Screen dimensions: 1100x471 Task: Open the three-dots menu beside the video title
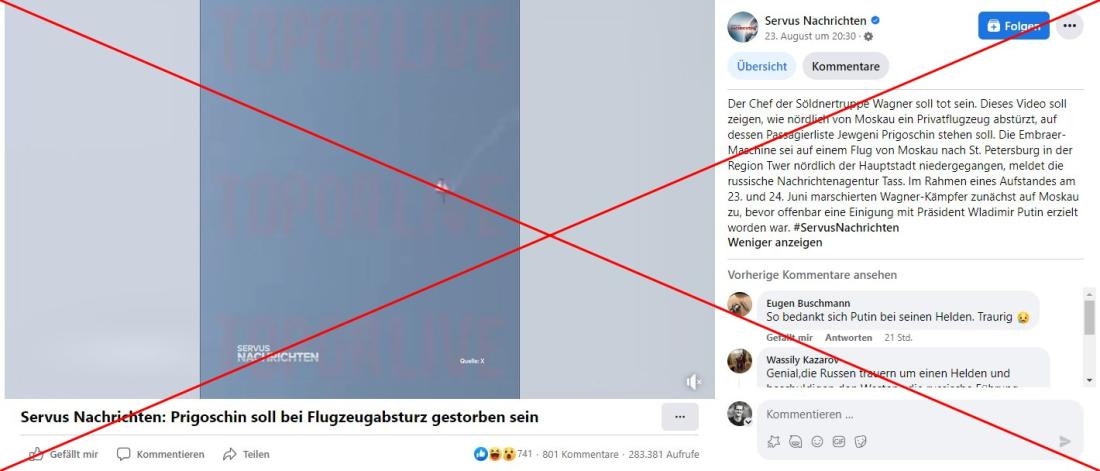tap(679, 417)
